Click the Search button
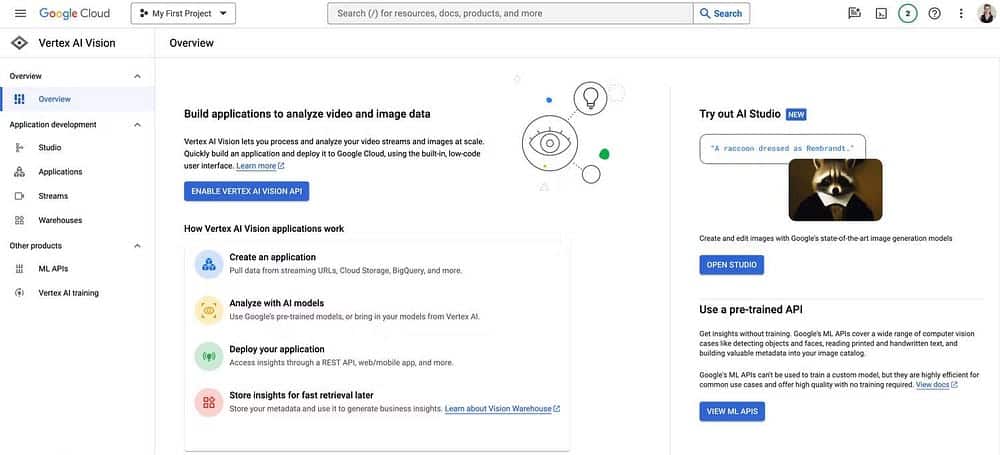1000x455 pixels. pyautogui.click(x=721, y=13)
